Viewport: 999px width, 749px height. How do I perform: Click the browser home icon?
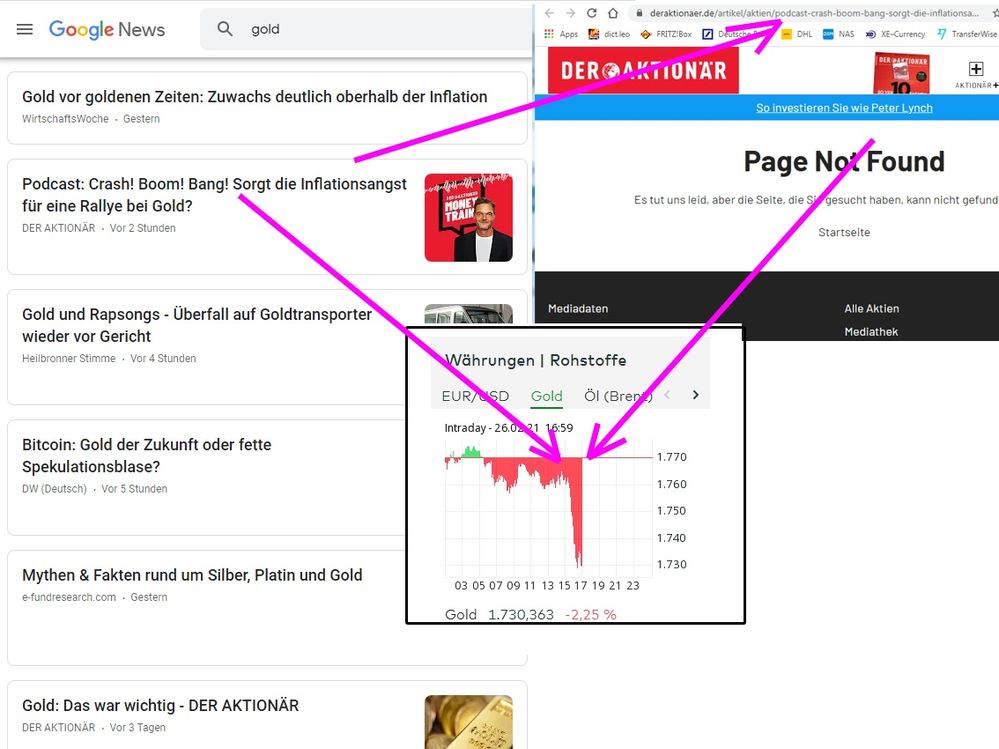click(x=612, y=13)
